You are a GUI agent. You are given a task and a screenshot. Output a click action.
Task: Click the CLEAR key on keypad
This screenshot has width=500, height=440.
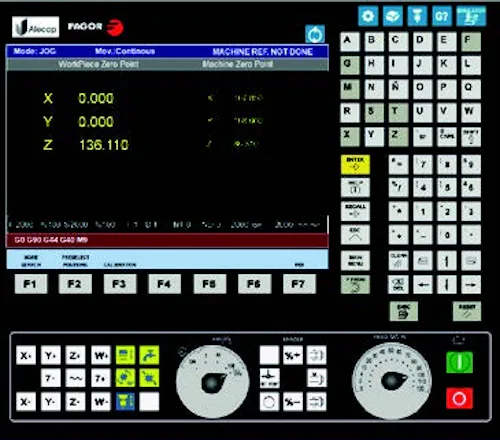coord(398,260)
